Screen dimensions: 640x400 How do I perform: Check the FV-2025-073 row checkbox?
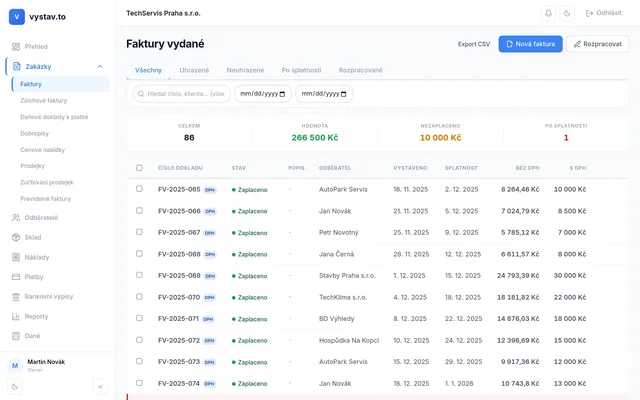coord(139,361)
